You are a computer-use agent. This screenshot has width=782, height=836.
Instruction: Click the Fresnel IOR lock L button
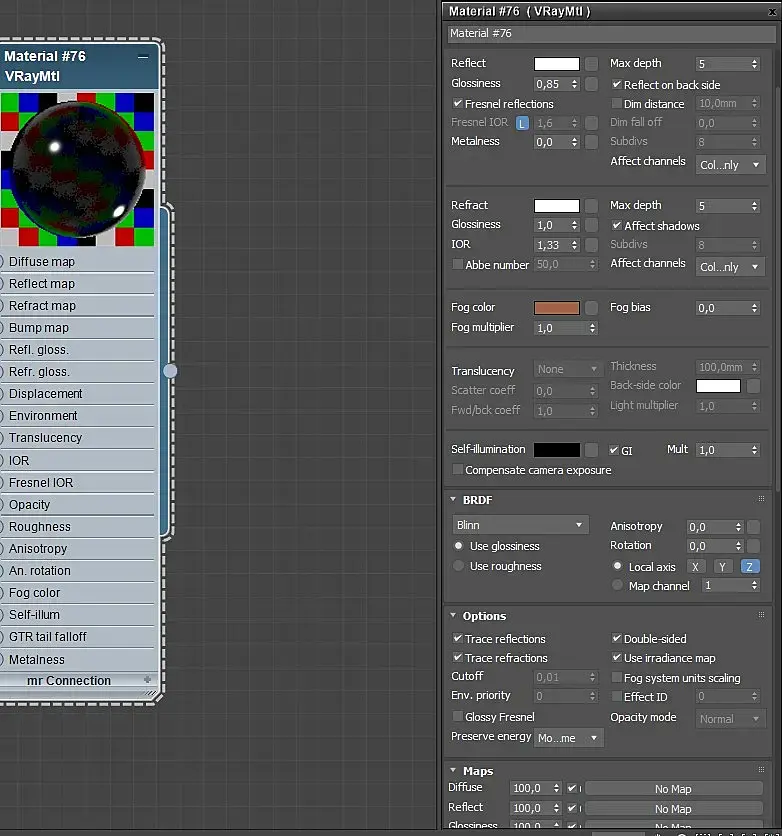pyautogui.click(x=522, y=123)
